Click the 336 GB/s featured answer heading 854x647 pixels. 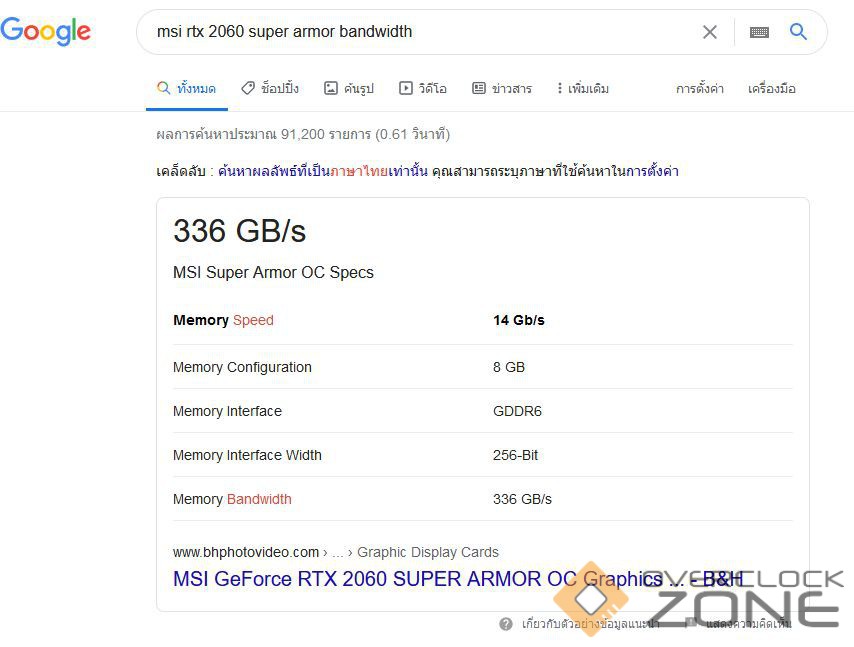[240, 231]
